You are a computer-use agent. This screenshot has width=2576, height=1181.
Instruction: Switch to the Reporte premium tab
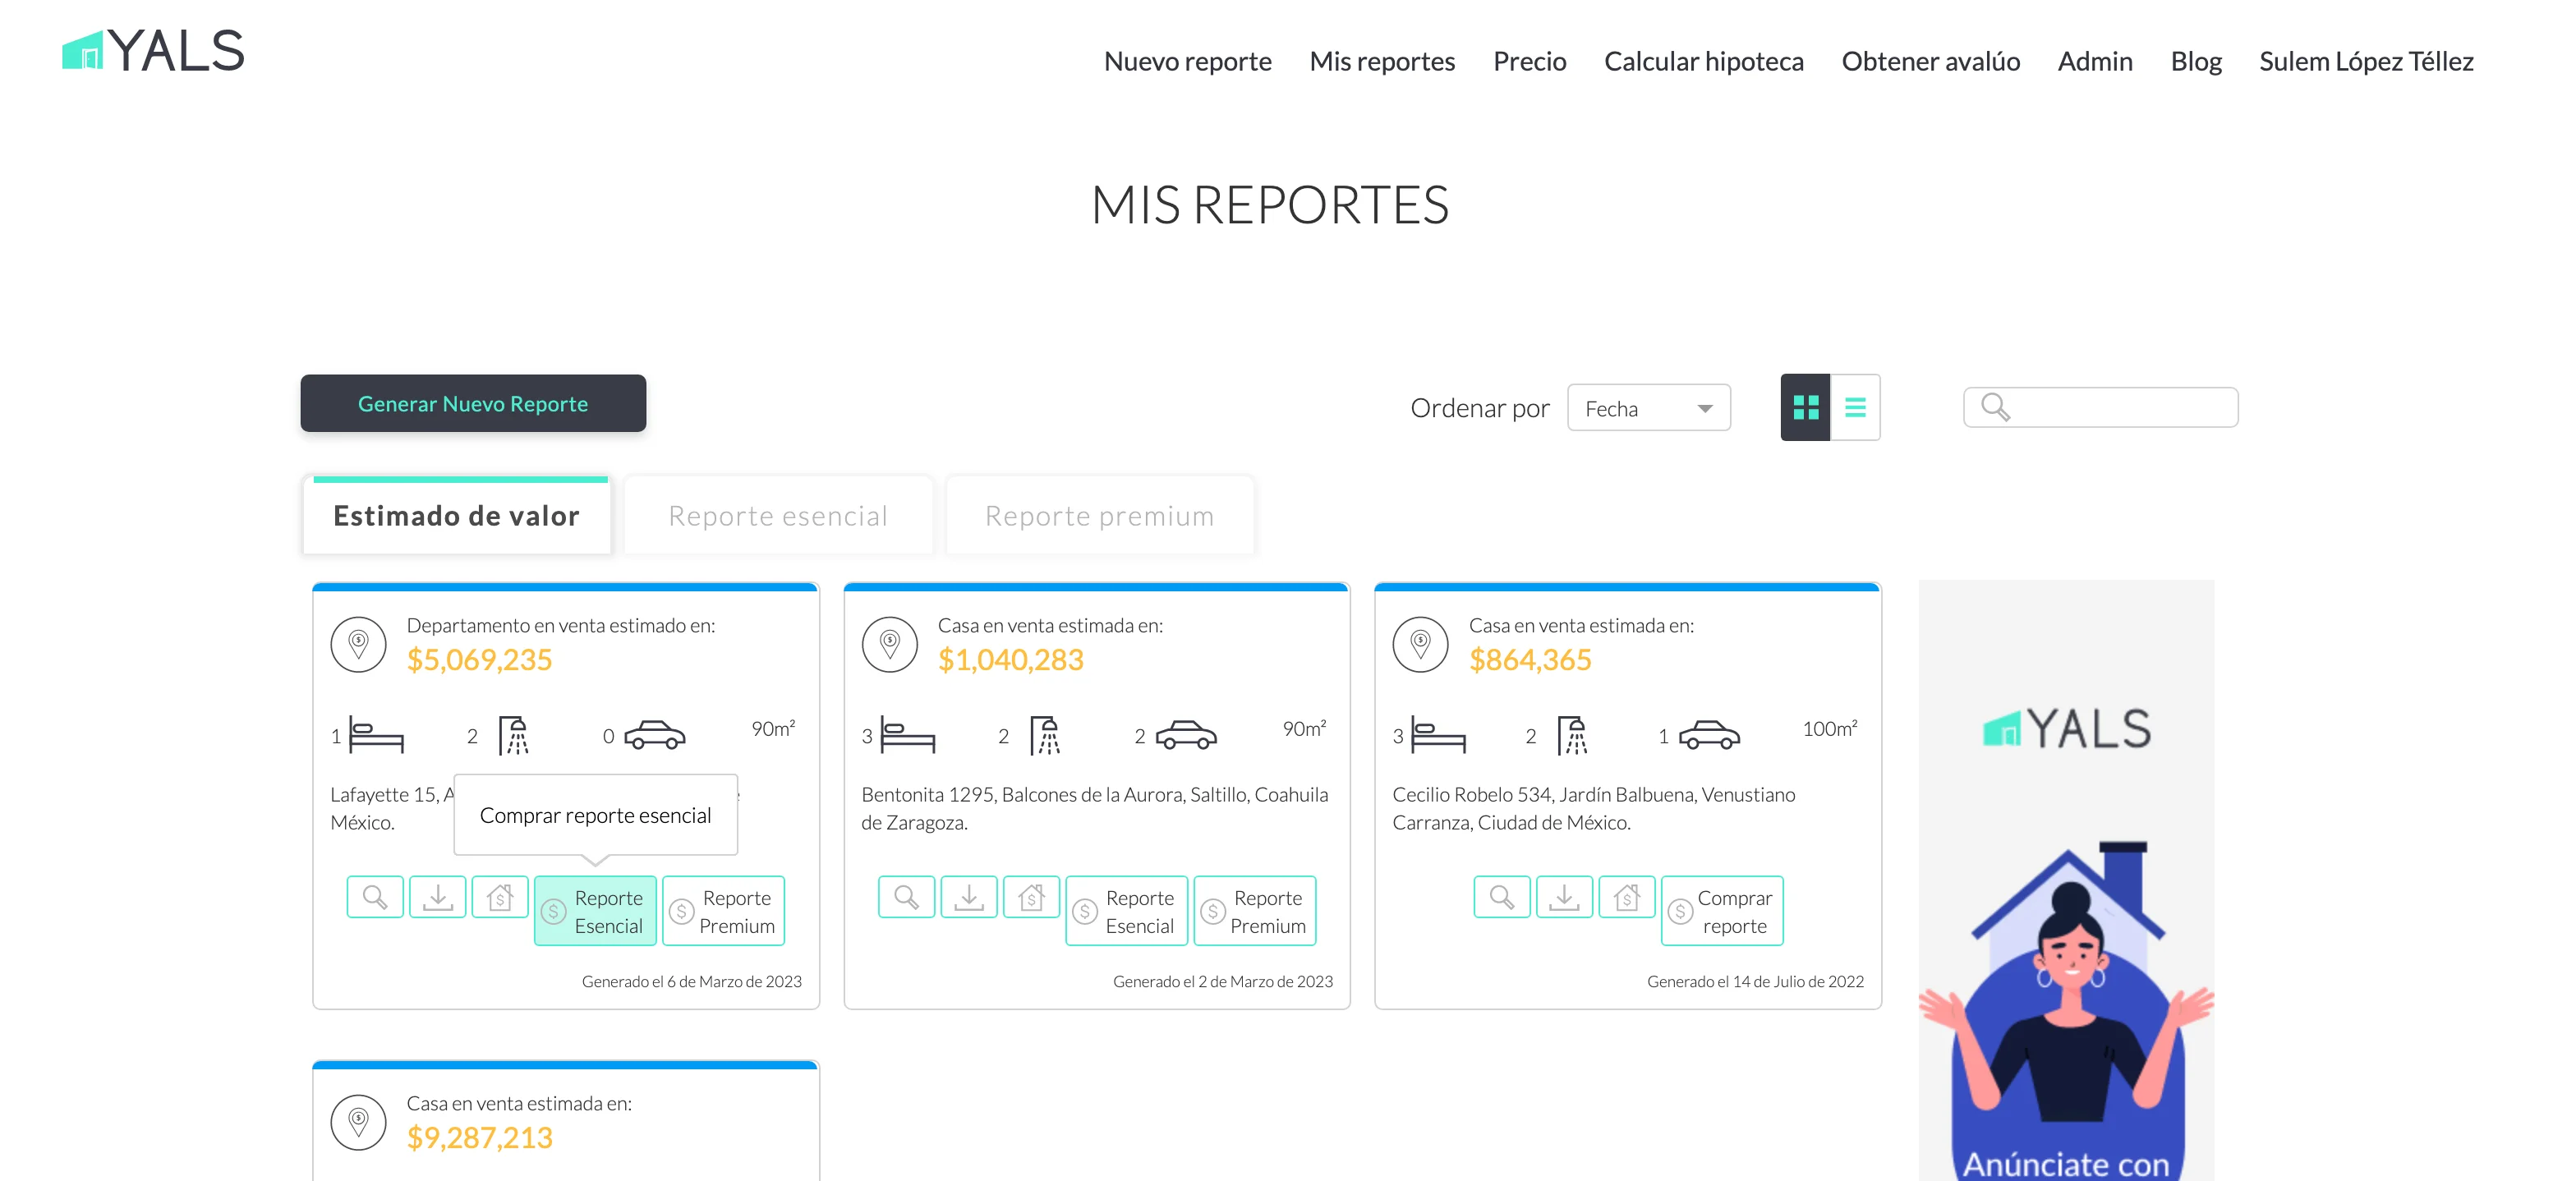(1099, 515)
